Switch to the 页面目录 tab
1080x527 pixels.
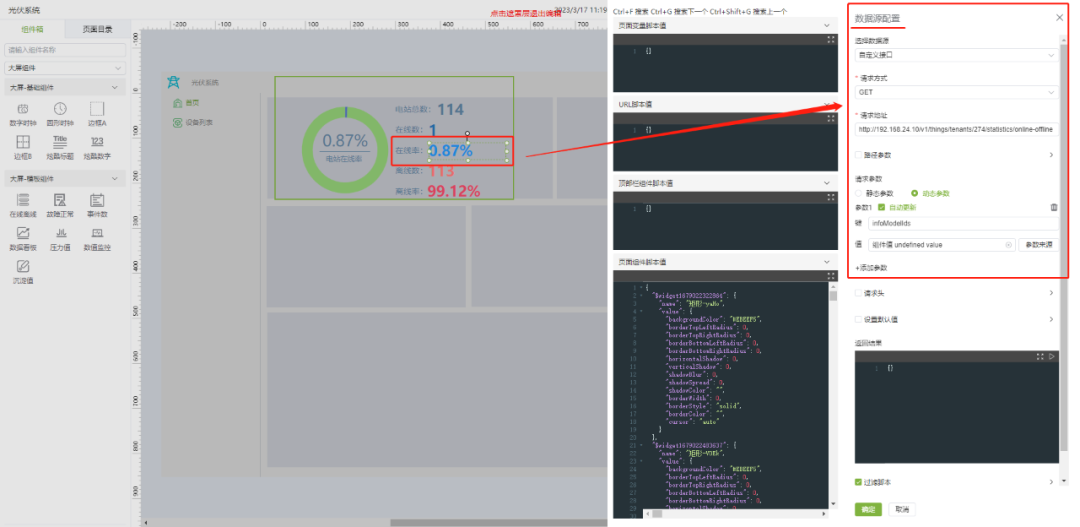pyautogui.click(x=97, y=29)
